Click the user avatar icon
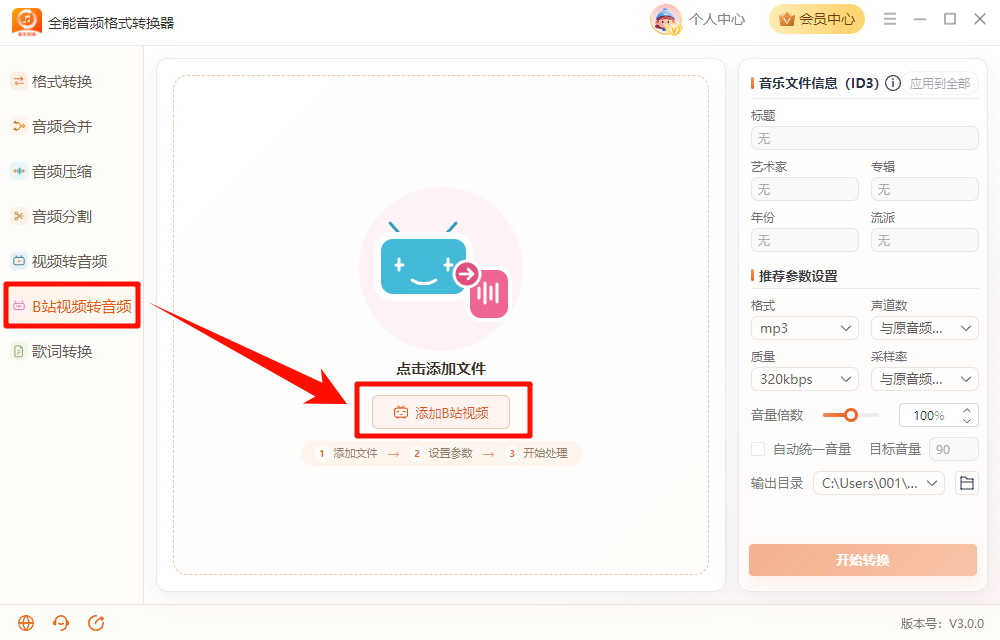This screenshot has width=1000, height=640. 666,19
